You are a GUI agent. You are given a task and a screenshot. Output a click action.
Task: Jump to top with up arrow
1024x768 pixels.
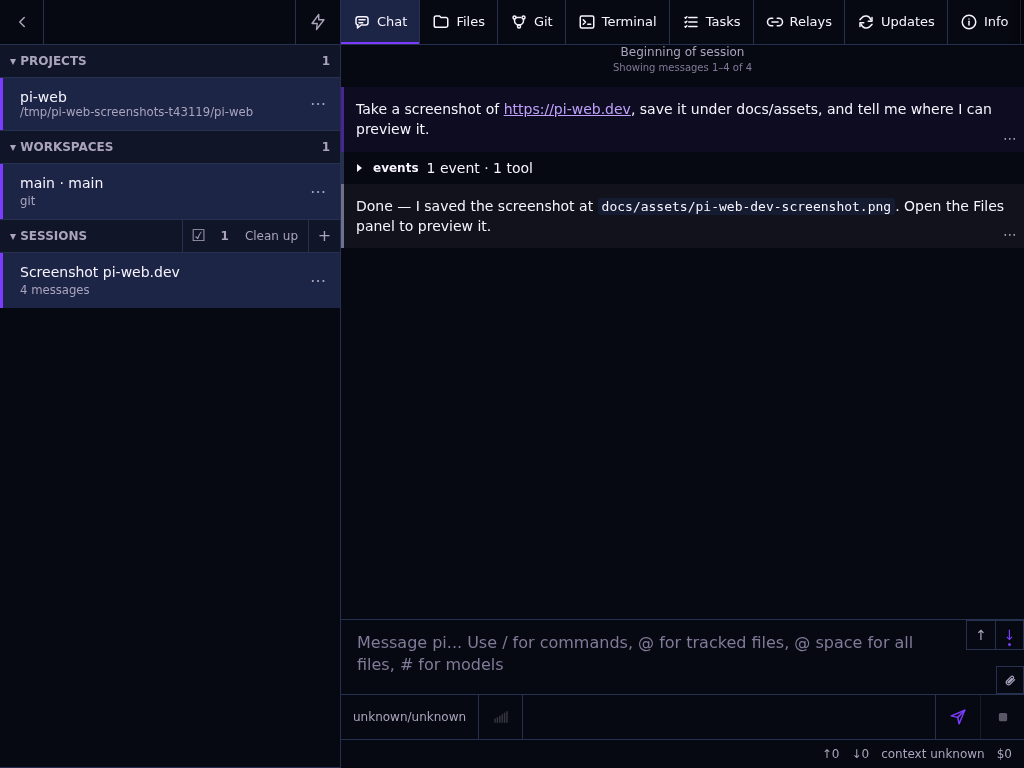(x=981, y=635)
